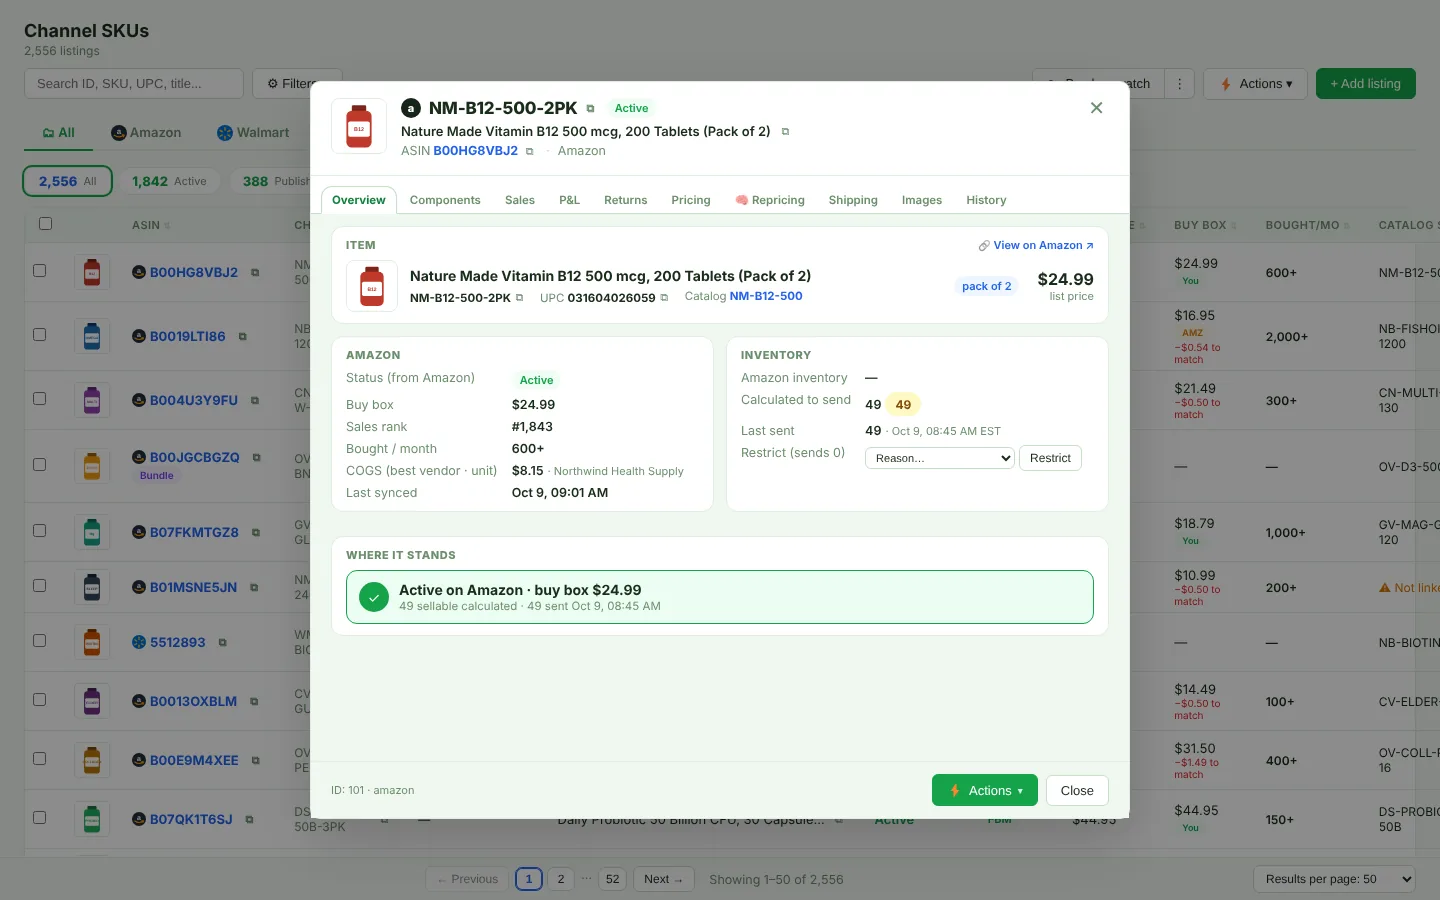Copy icon beside B01MSNE5JN row

(254, 588)
